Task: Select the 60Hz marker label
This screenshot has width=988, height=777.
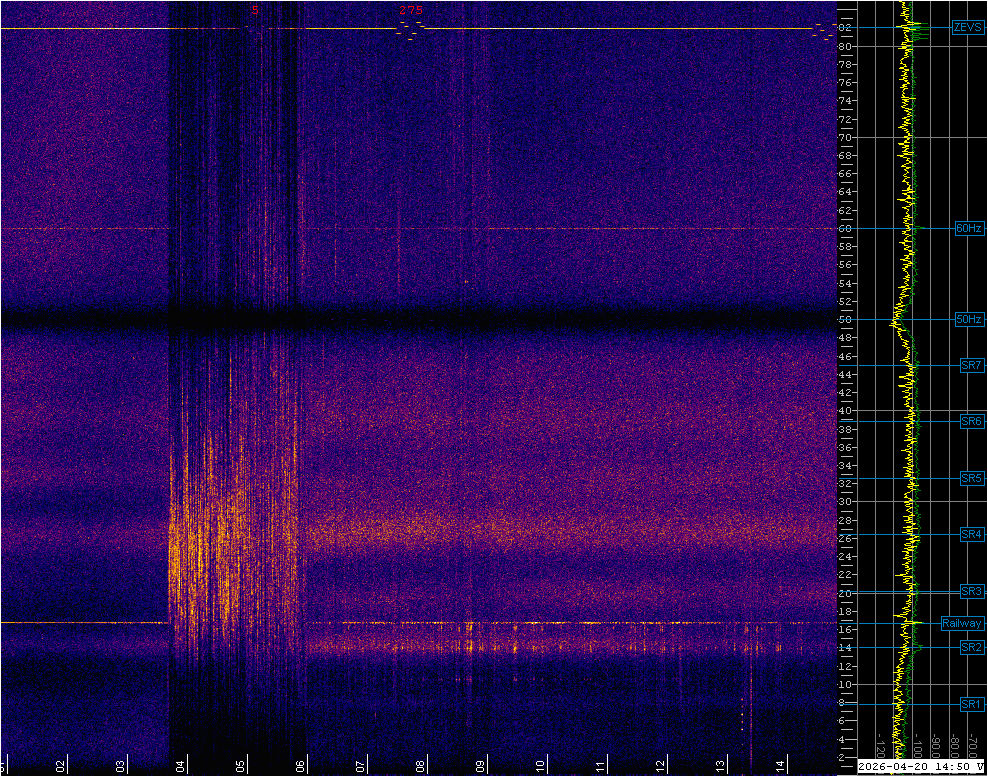Action: pos(969,228)
